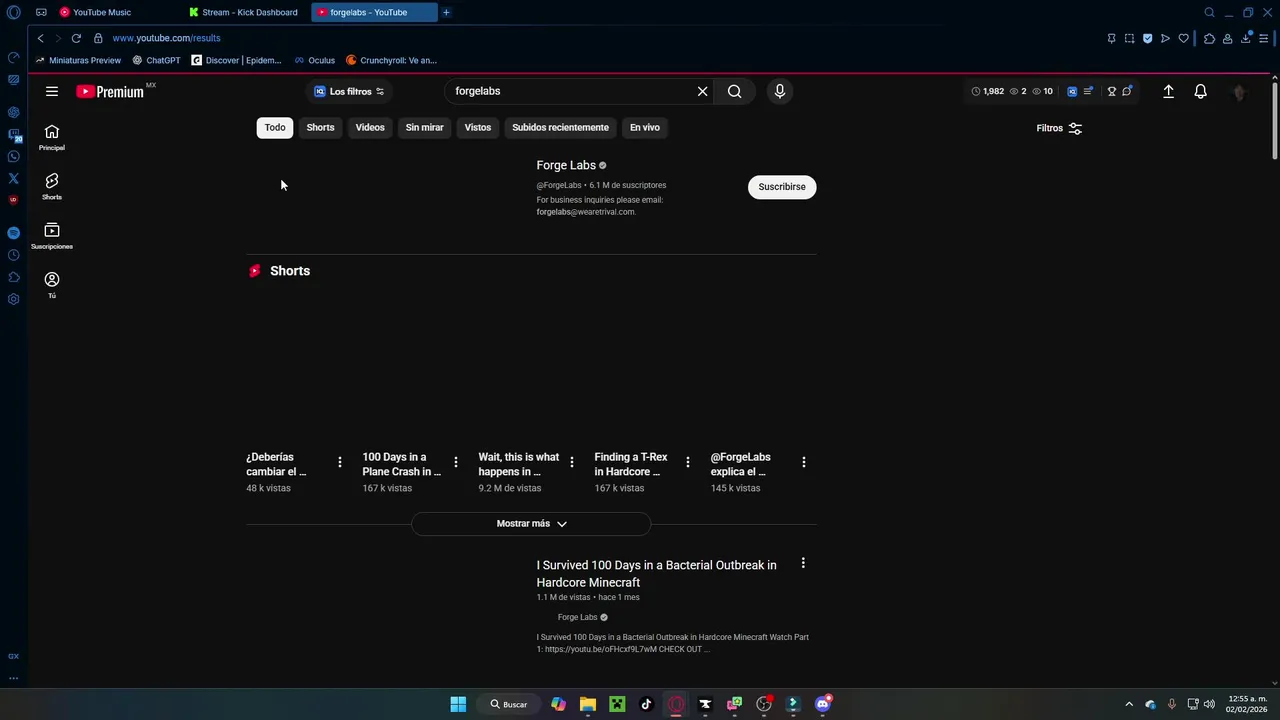Open Principal home in YouTube sidebar

coord(52,138)
